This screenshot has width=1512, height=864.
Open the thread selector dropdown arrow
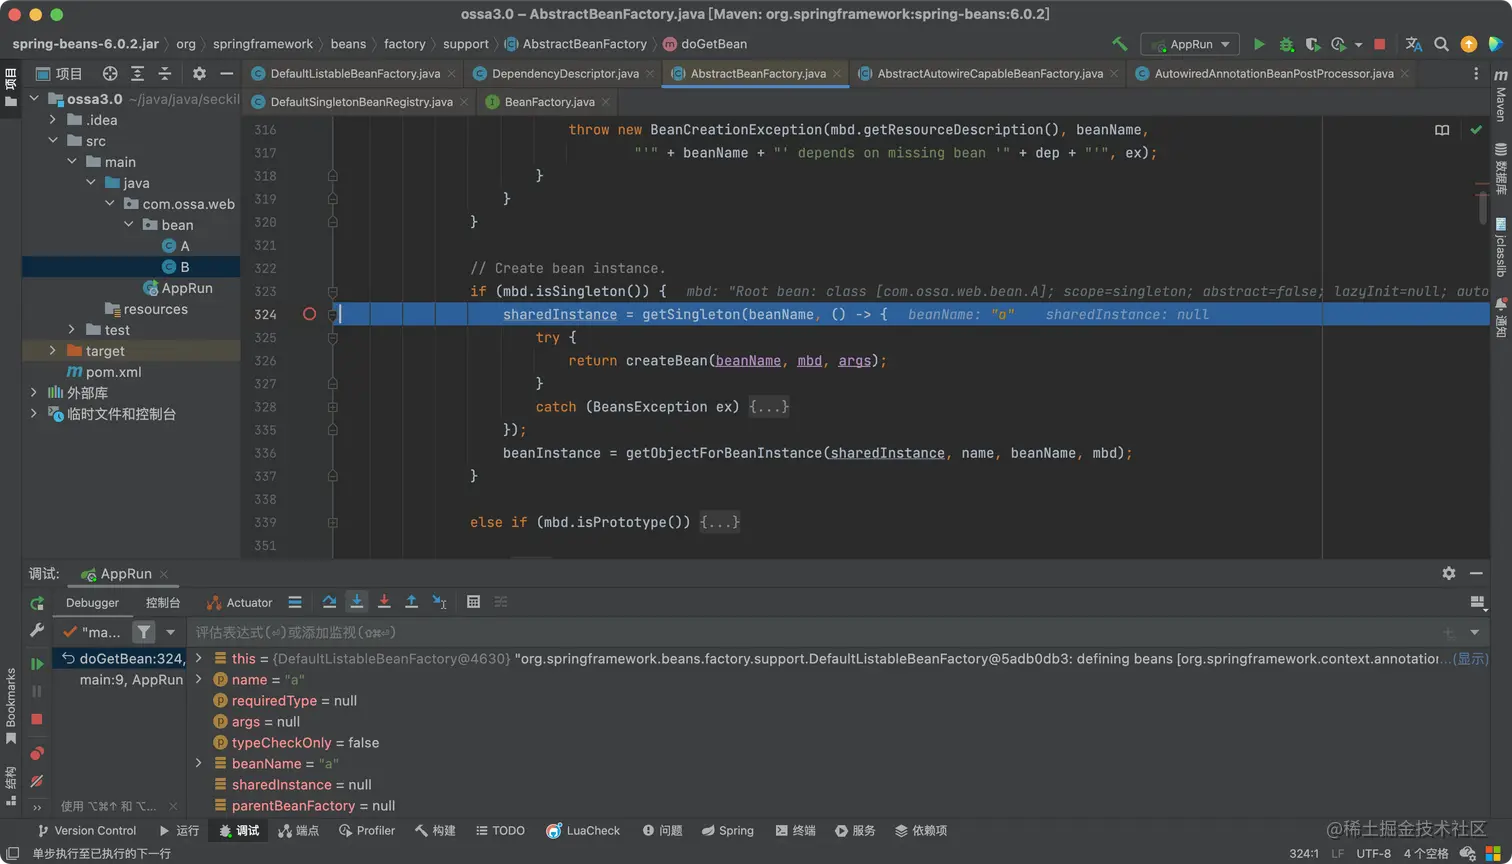(170, 632)
